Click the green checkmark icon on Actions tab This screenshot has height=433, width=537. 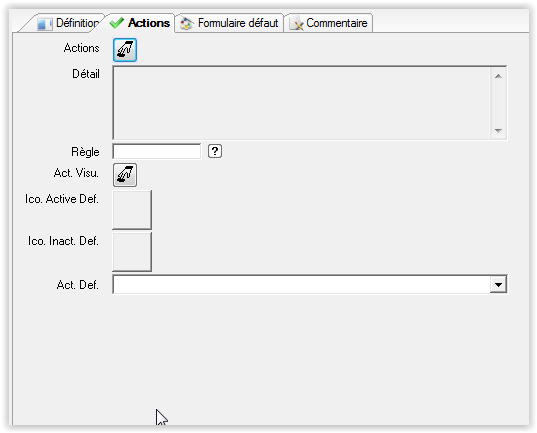click(116, 23)
